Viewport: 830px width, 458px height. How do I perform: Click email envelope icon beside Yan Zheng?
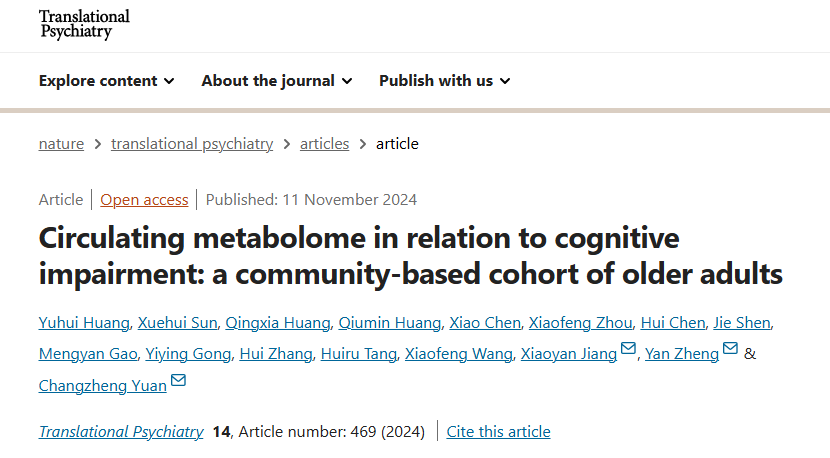[730, 349]
